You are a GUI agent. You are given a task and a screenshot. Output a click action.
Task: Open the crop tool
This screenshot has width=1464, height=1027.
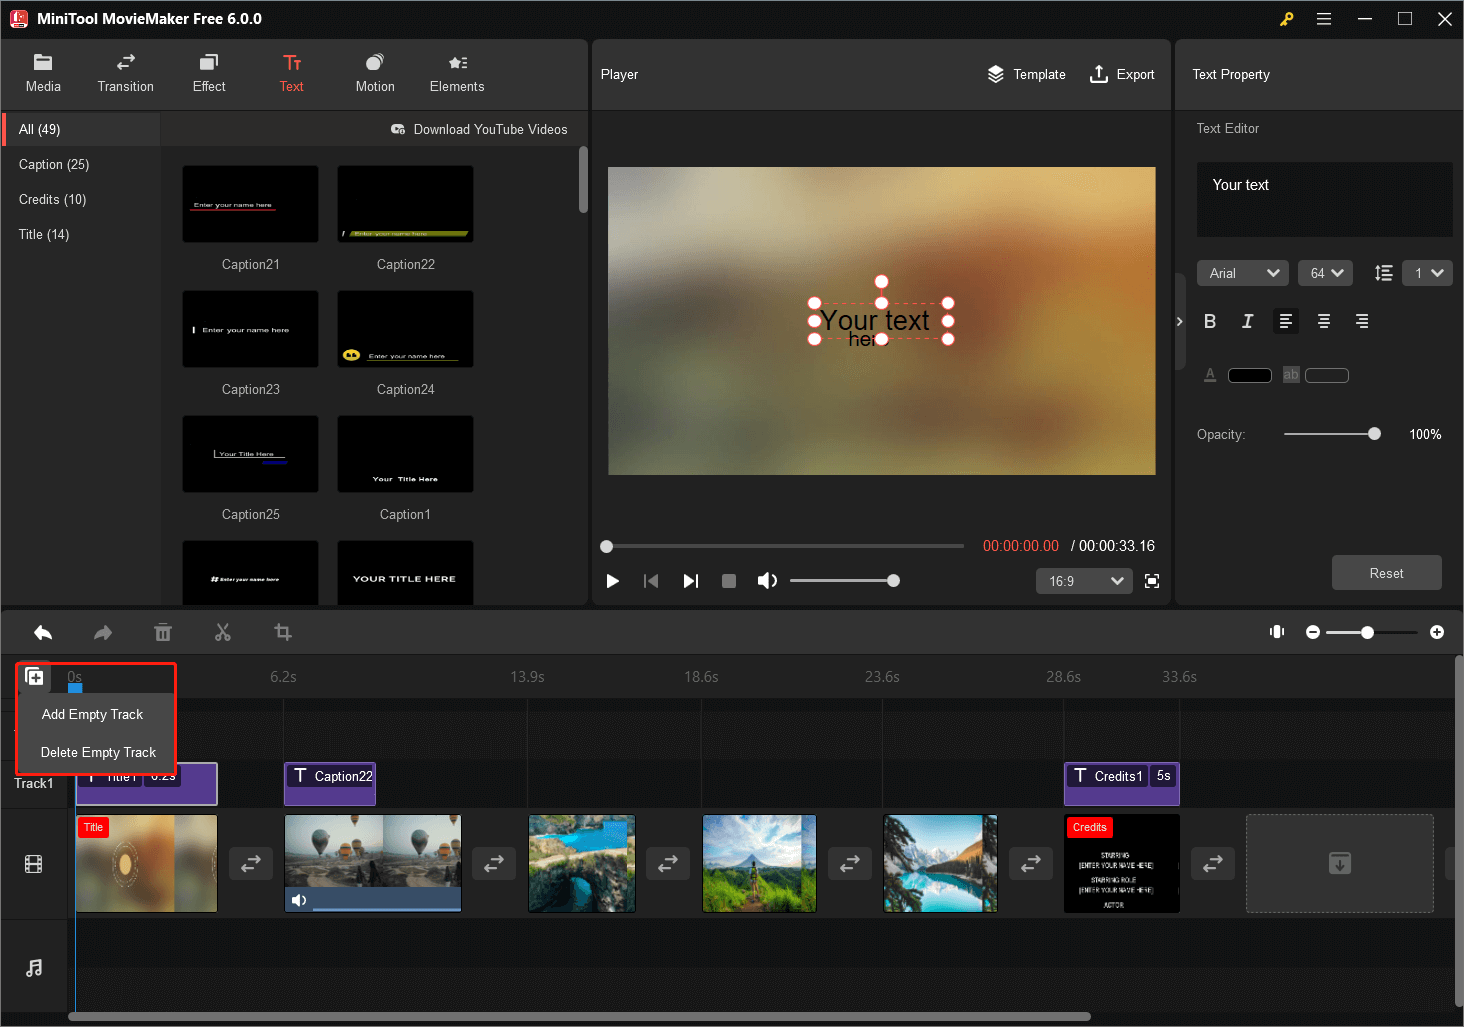pyautogui.click(x=283, y=632)
